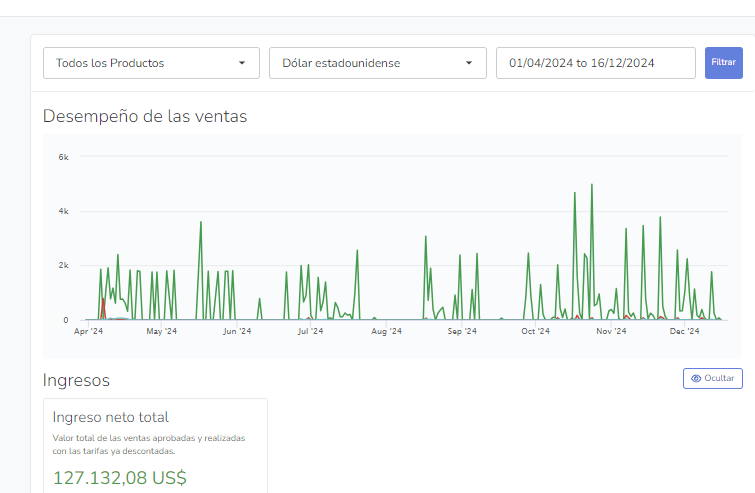The width and height of the screenshot is (755, 493).
Task: Select the Apr '24 x-axis label
Action: 89,331
